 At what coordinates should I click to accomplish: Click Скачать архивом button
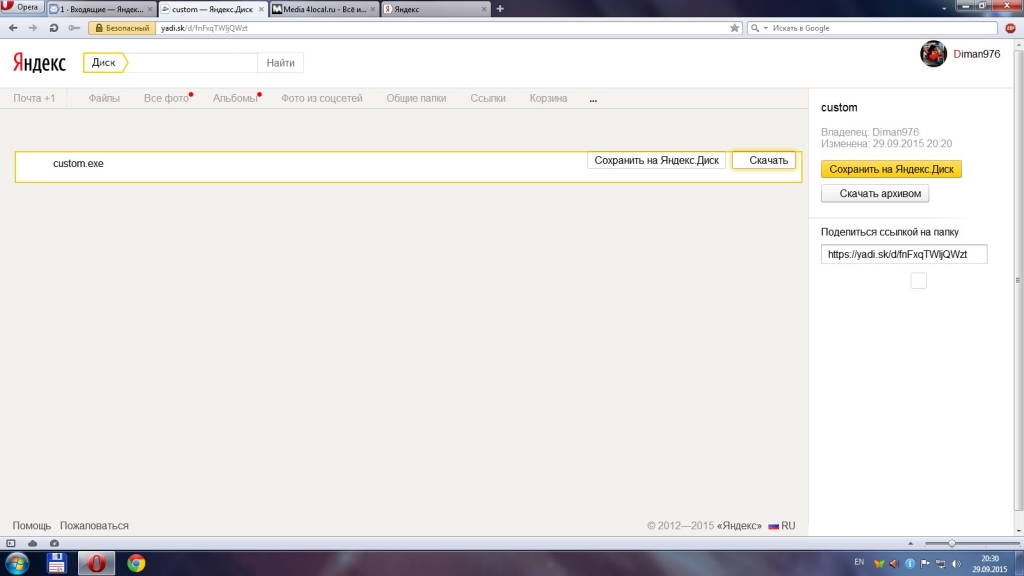(x=875, y=193)
